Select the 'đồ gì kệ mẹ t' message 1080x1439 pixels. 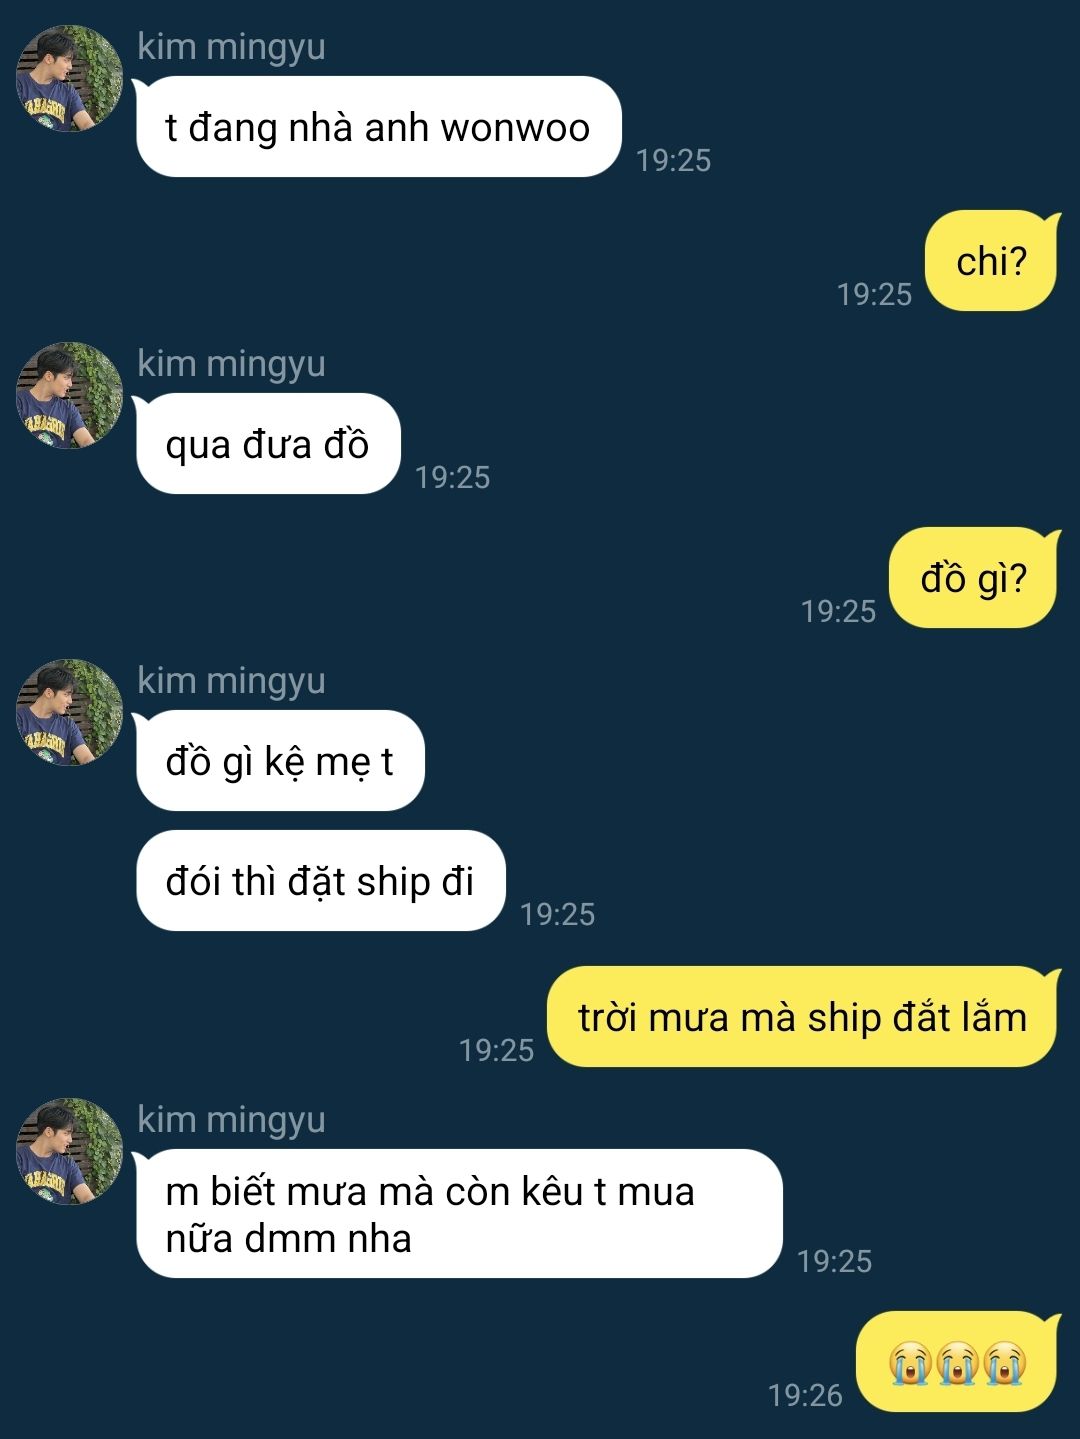(x=280, y=761)
